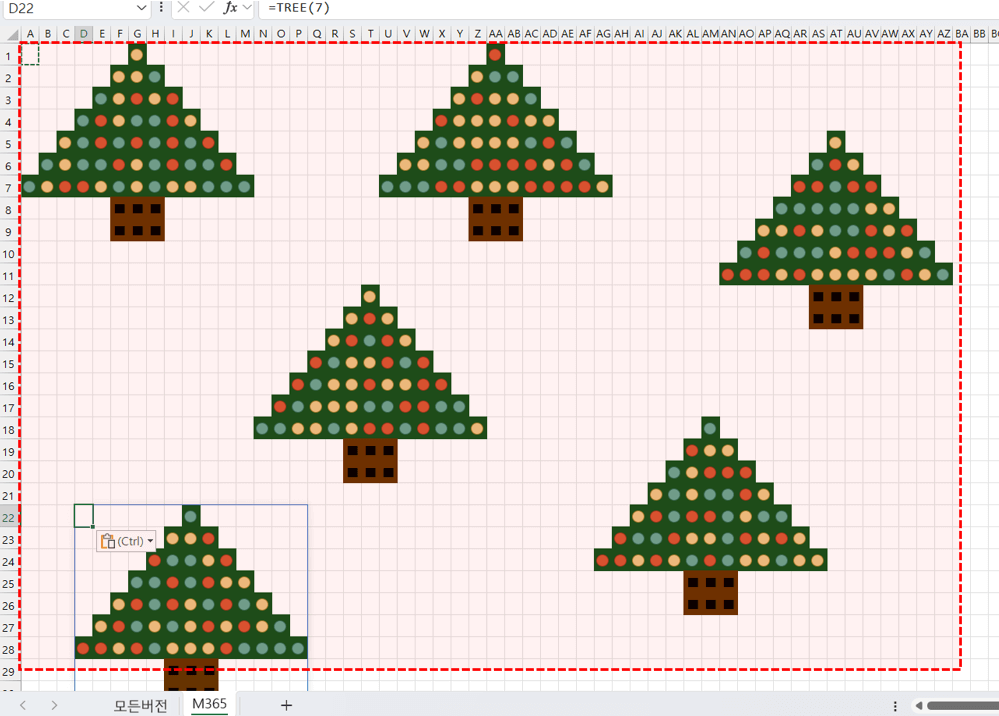Select the M365 sheet tab
The height and width of the screenshot is (716, 999).
[x=210, y=704]
